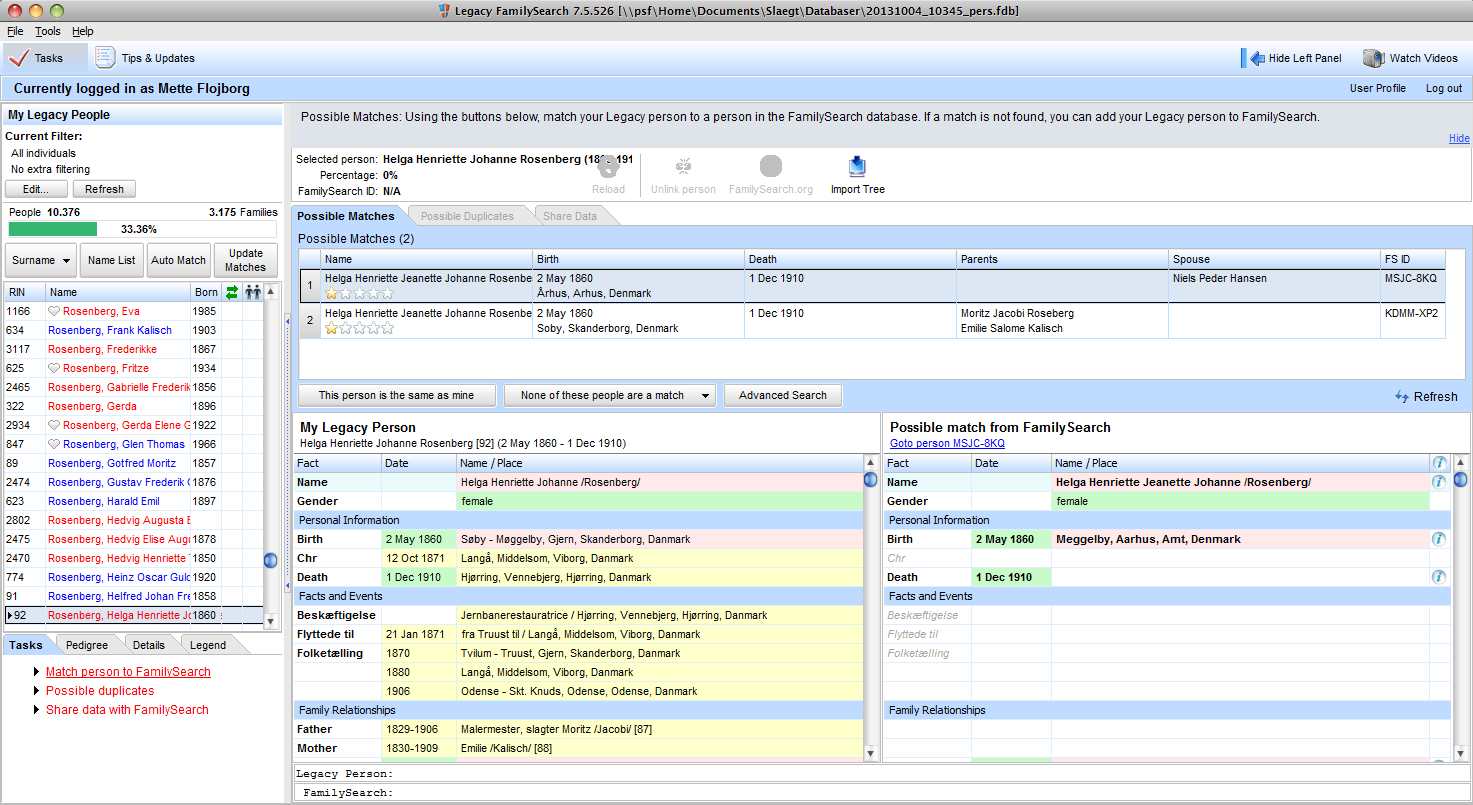1473x805 pixels.
Task: Open 'Goto person MSJC-8KQ' link
Action: pyautogui.click(x=947, y=443)
